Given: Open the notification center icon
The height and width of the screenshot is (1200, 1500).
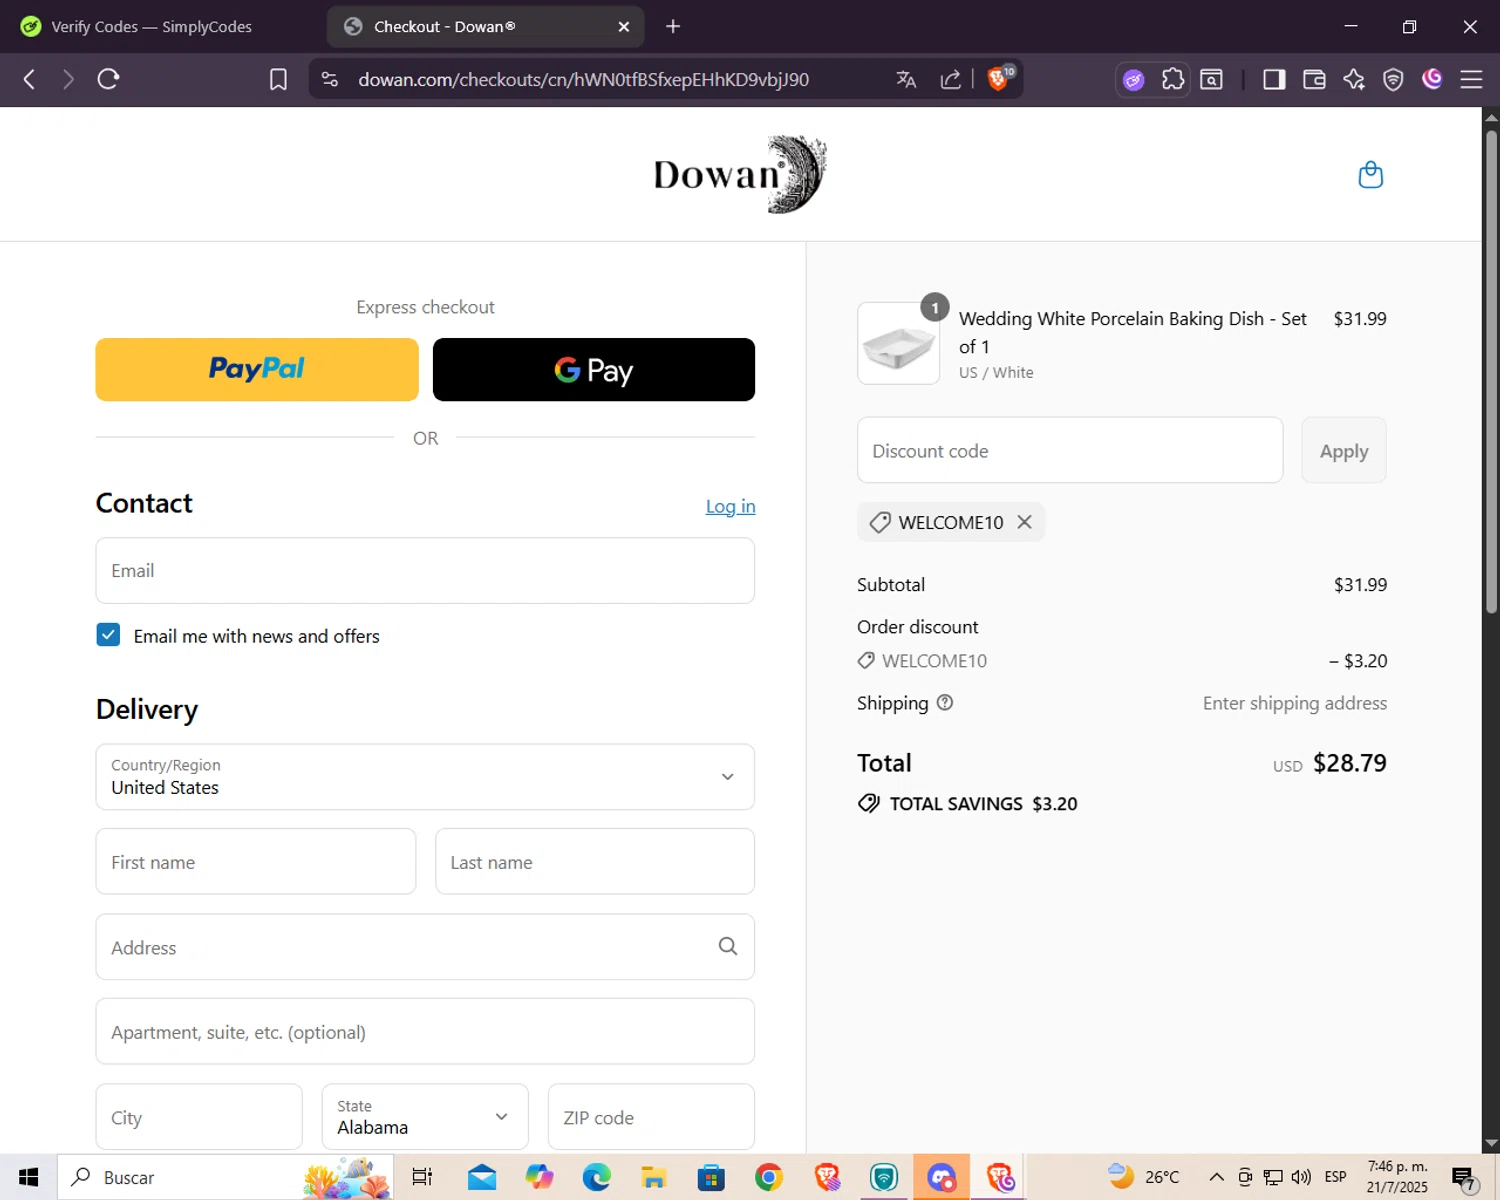Looking at the screenshot, I should pos(1463,1177).
